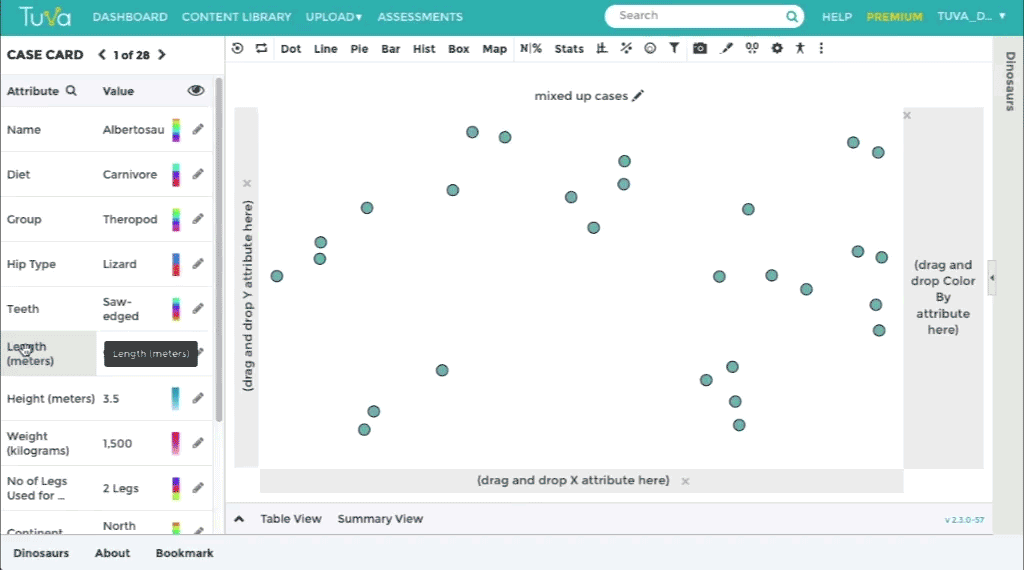This screenshot has width=1024, height=570.
Task: Toggle the N|% count/percent option
Action: (531, 48)
